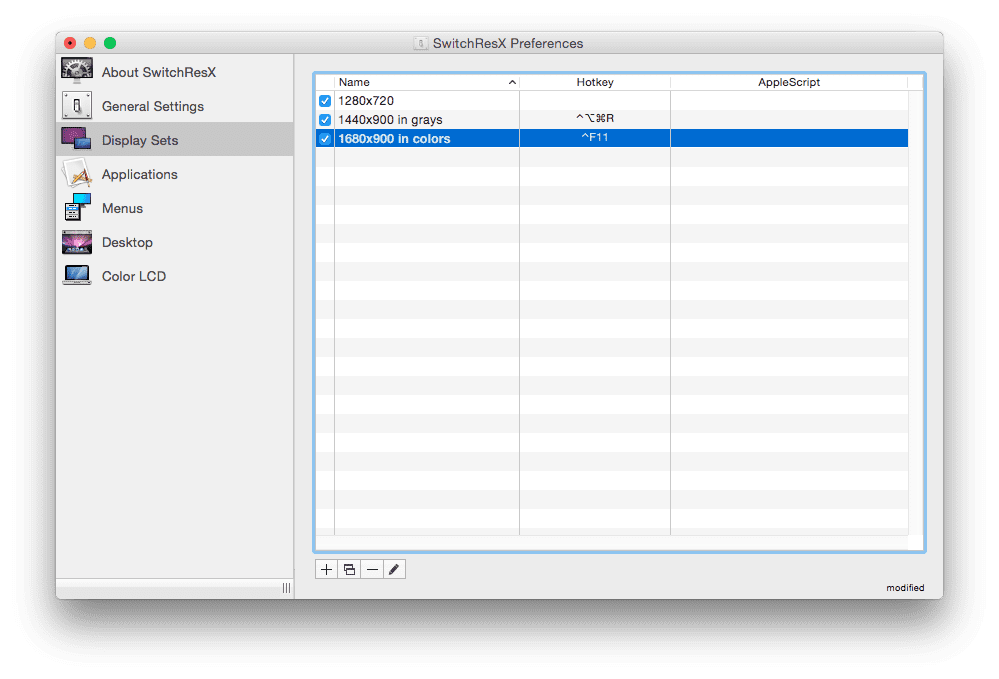This screenshot has width=999, height=679.
Task: Select the 1280x720 row
Action: pos(612,101)
